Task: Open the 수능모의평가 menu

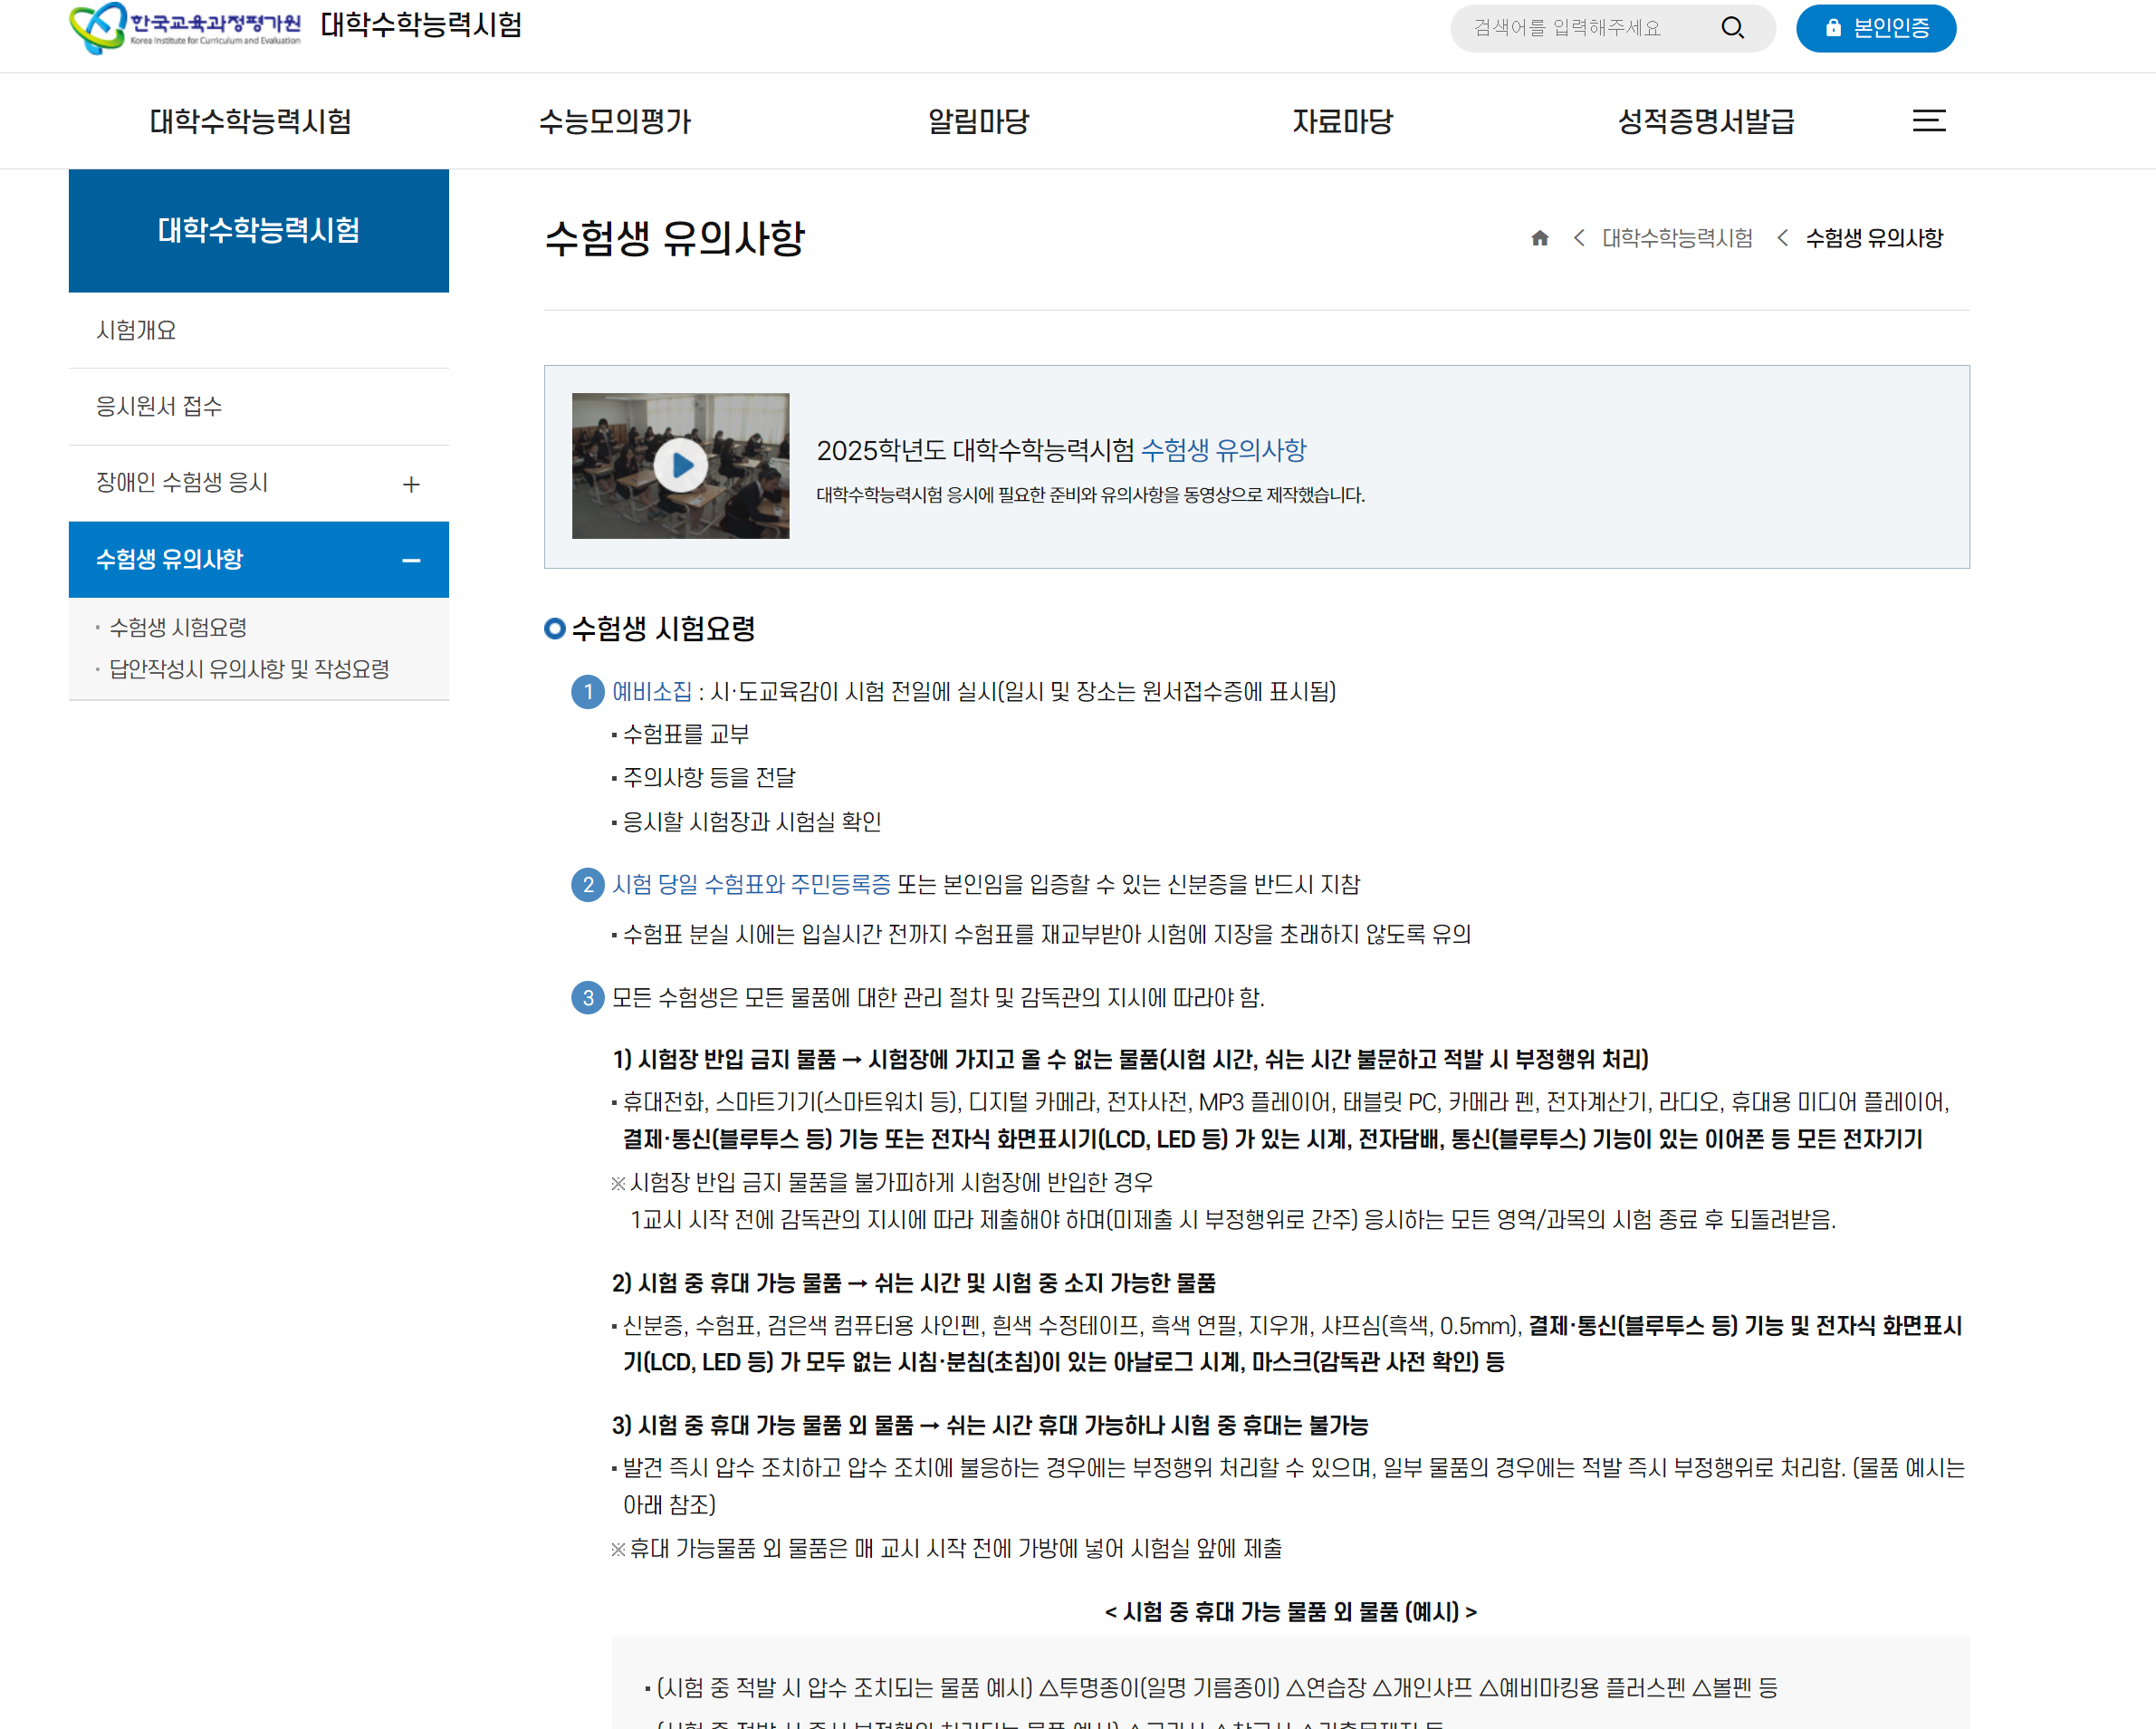Action: coord(614,122)
